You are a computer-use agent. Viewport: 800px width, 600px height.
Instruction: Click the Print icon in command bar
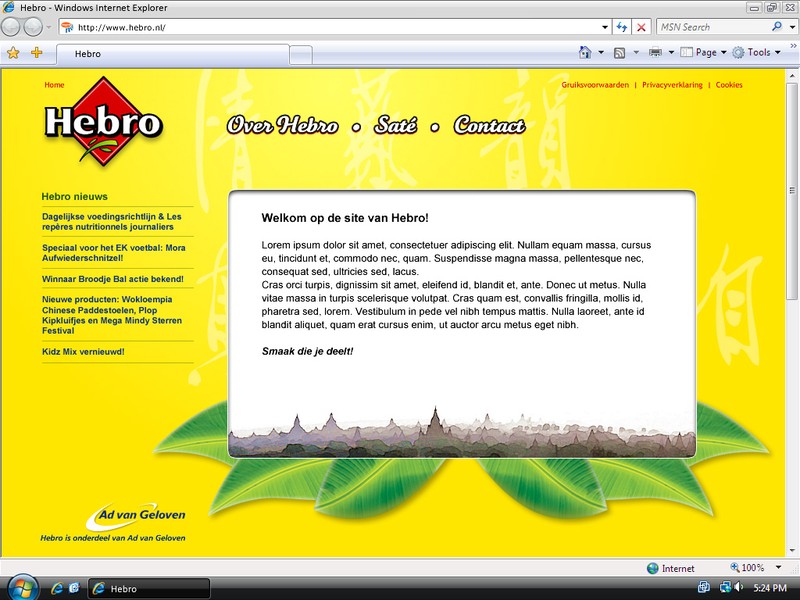(656, 52)
